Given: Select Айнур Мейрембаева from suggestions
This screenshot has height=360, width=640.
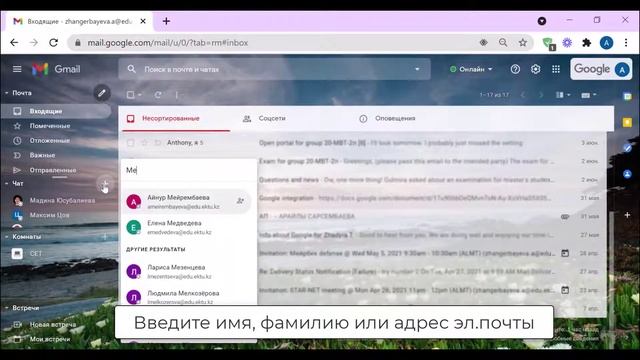Looking at the screenshot, I should (x=187, y=202).
